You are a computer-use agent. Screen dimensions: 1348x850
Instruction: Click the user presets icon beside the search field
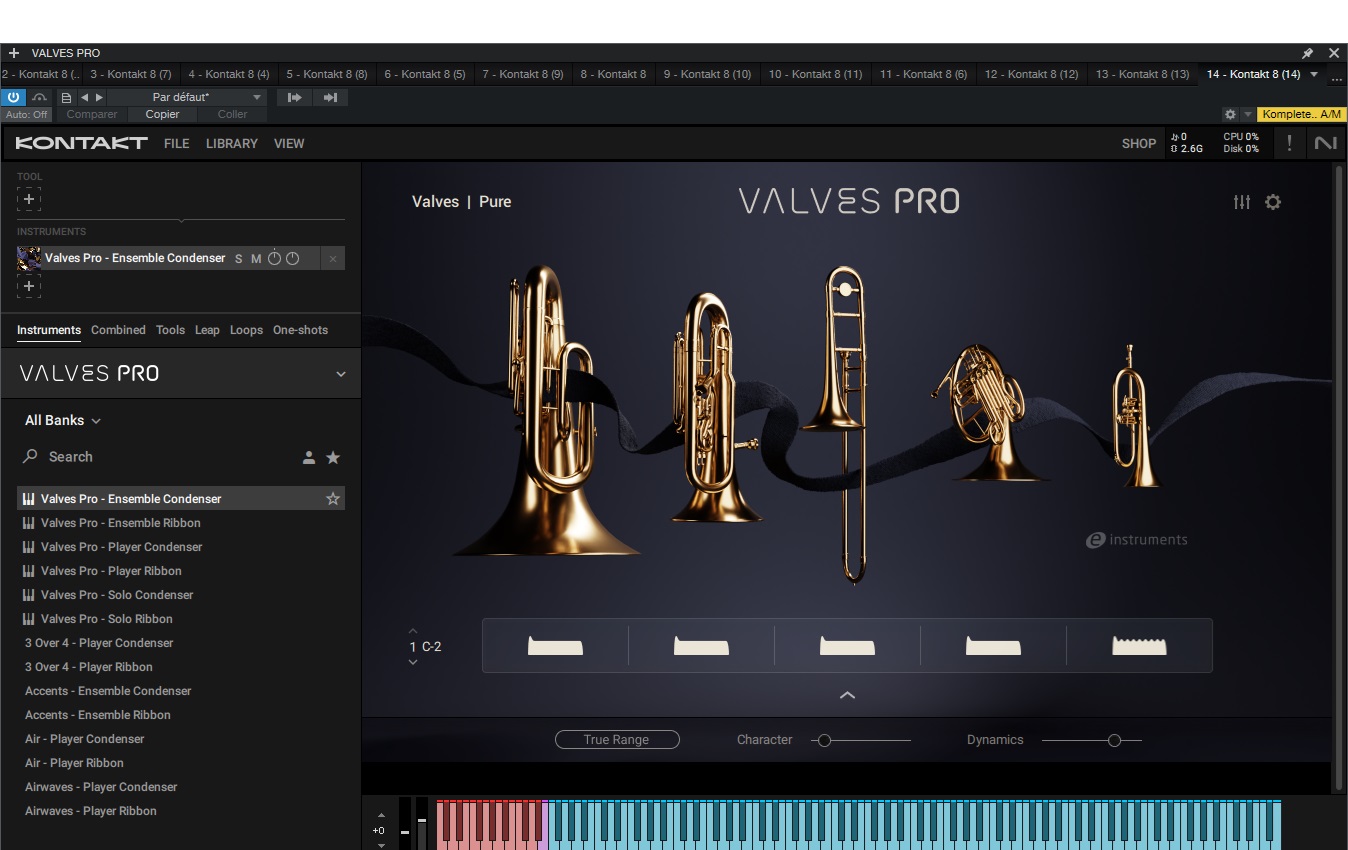(x=309, y=457)
